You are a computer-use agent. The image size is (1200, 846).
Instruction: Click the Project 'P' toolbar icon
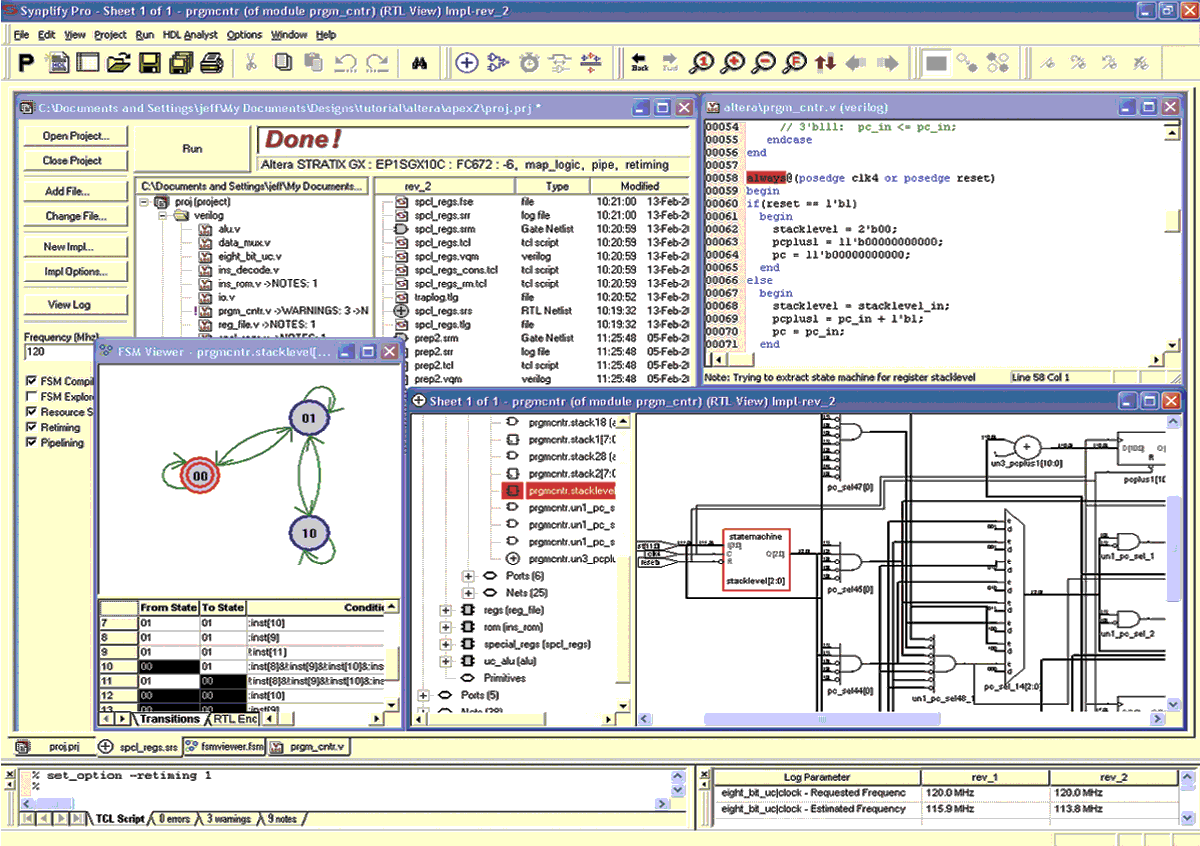27,63
